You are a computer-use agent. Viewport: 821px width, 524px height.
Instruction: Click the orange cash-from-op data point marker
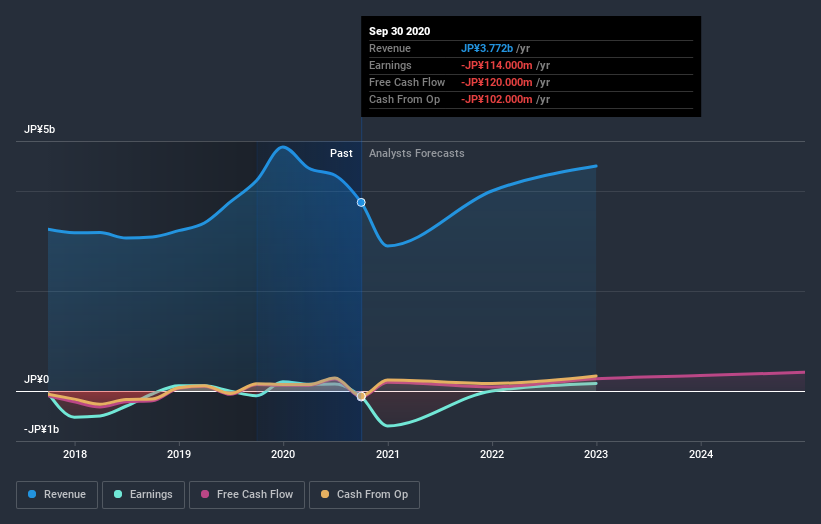point(361,397)
